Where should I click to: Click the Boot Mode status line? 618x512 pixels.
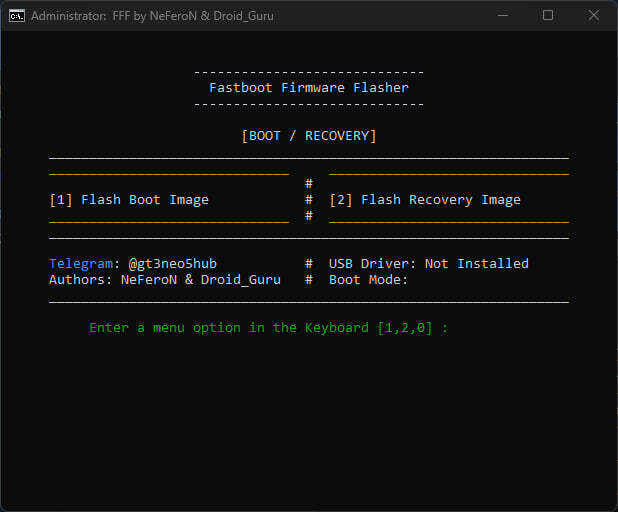tap(369, 280)
